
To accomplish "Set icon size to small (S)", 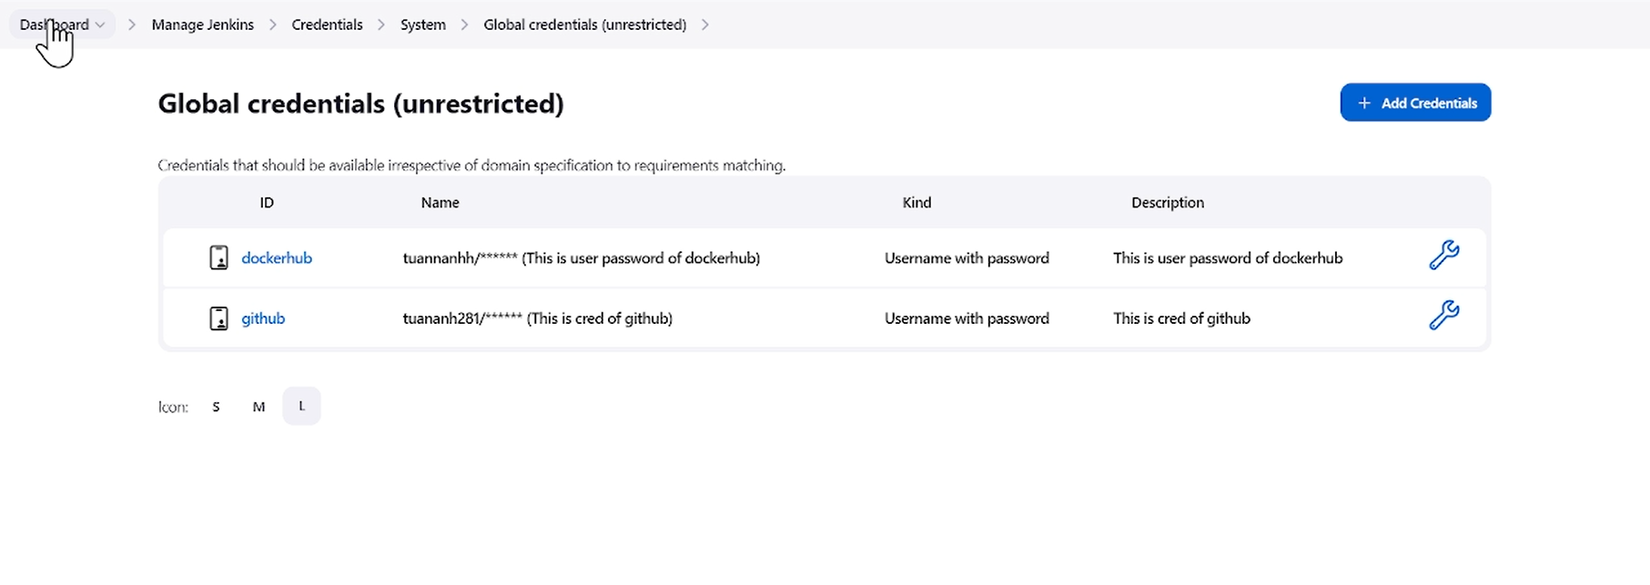I will pos(216,407).
